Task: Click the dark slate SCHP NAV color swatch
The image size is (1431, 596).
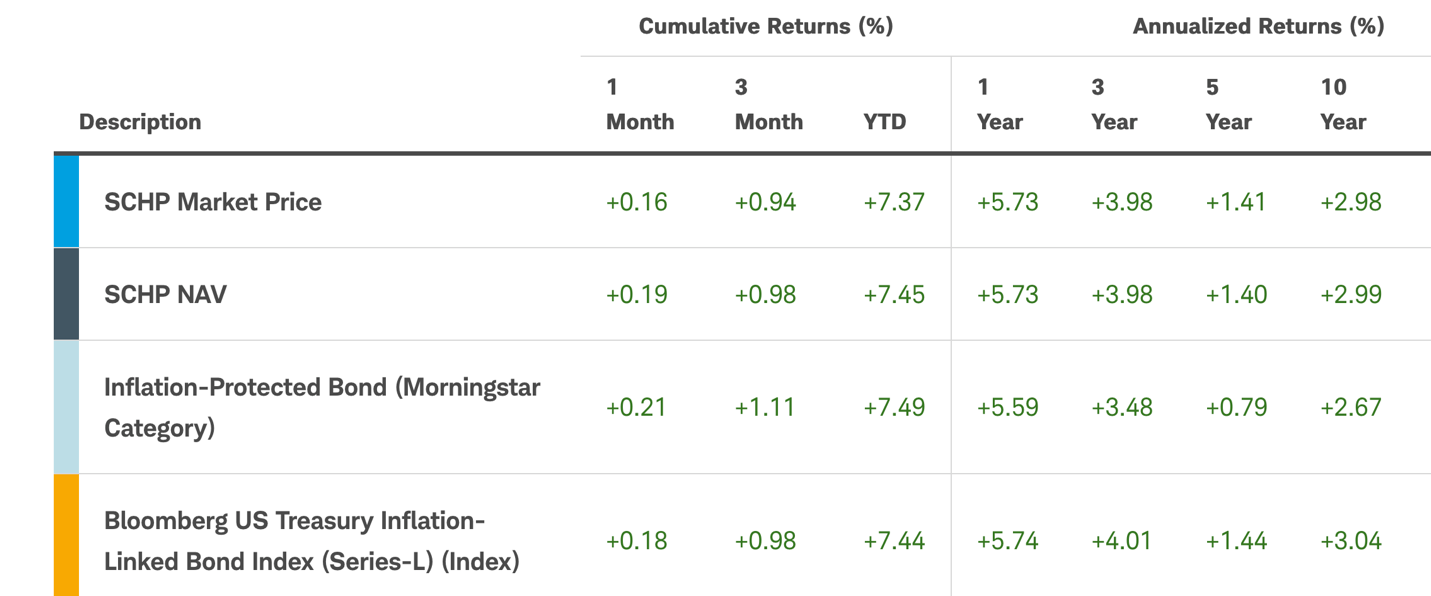Action: point(66,294)
